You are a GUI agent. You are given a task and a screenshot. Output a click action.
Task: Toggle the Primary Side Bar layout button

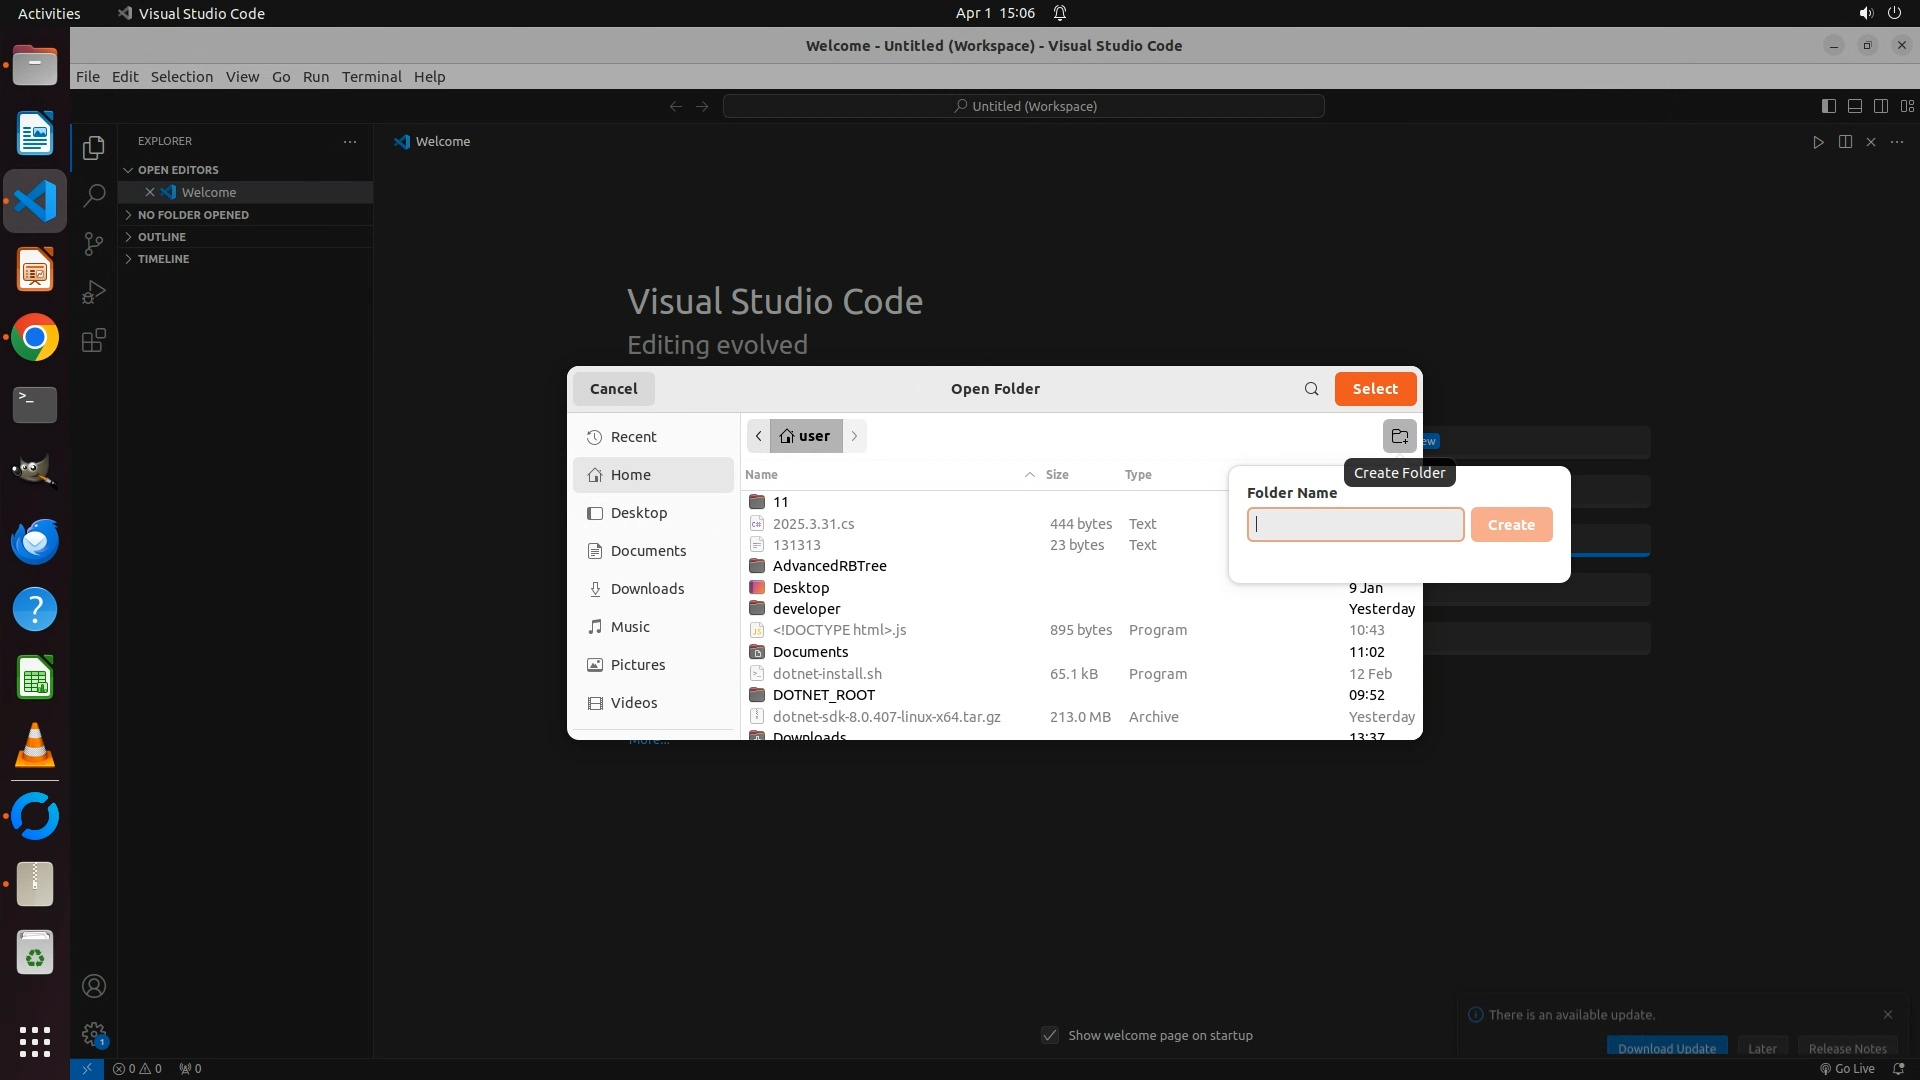1828,106
